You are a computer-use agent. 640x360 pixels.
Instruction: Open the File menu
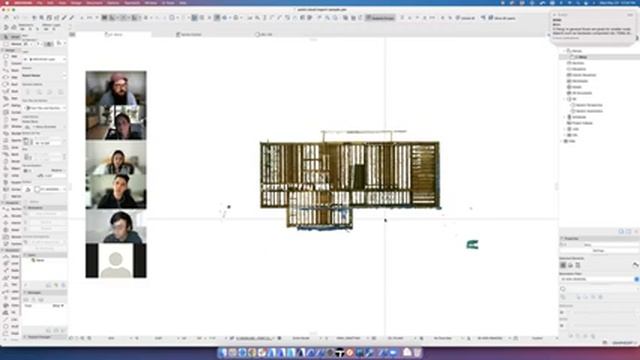point(40,2)
